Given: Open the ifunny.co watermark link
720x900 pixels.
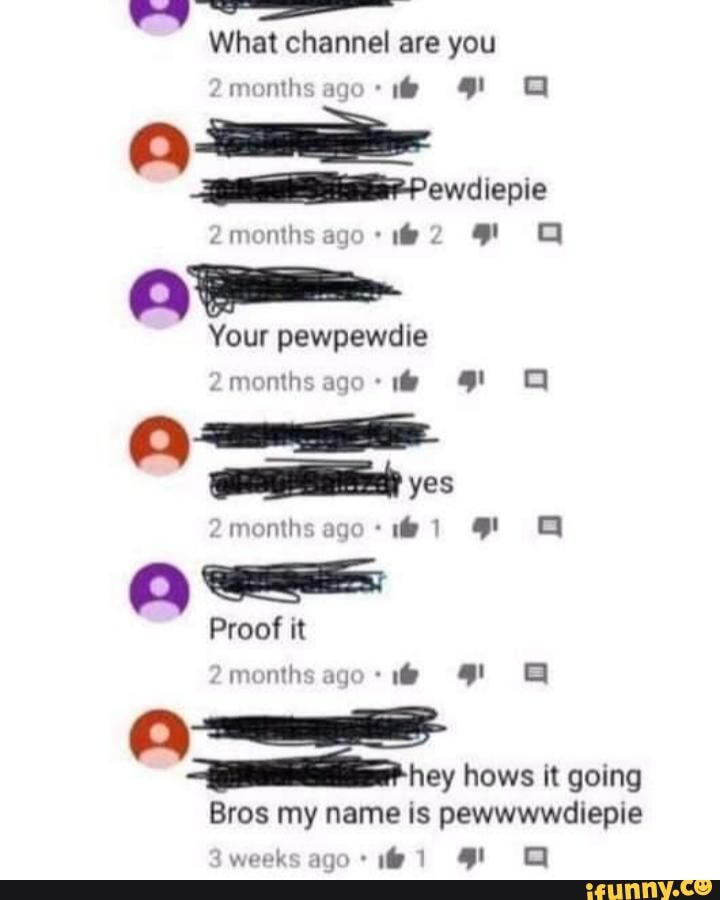Looking at the screenshot, I should (648, 890).
